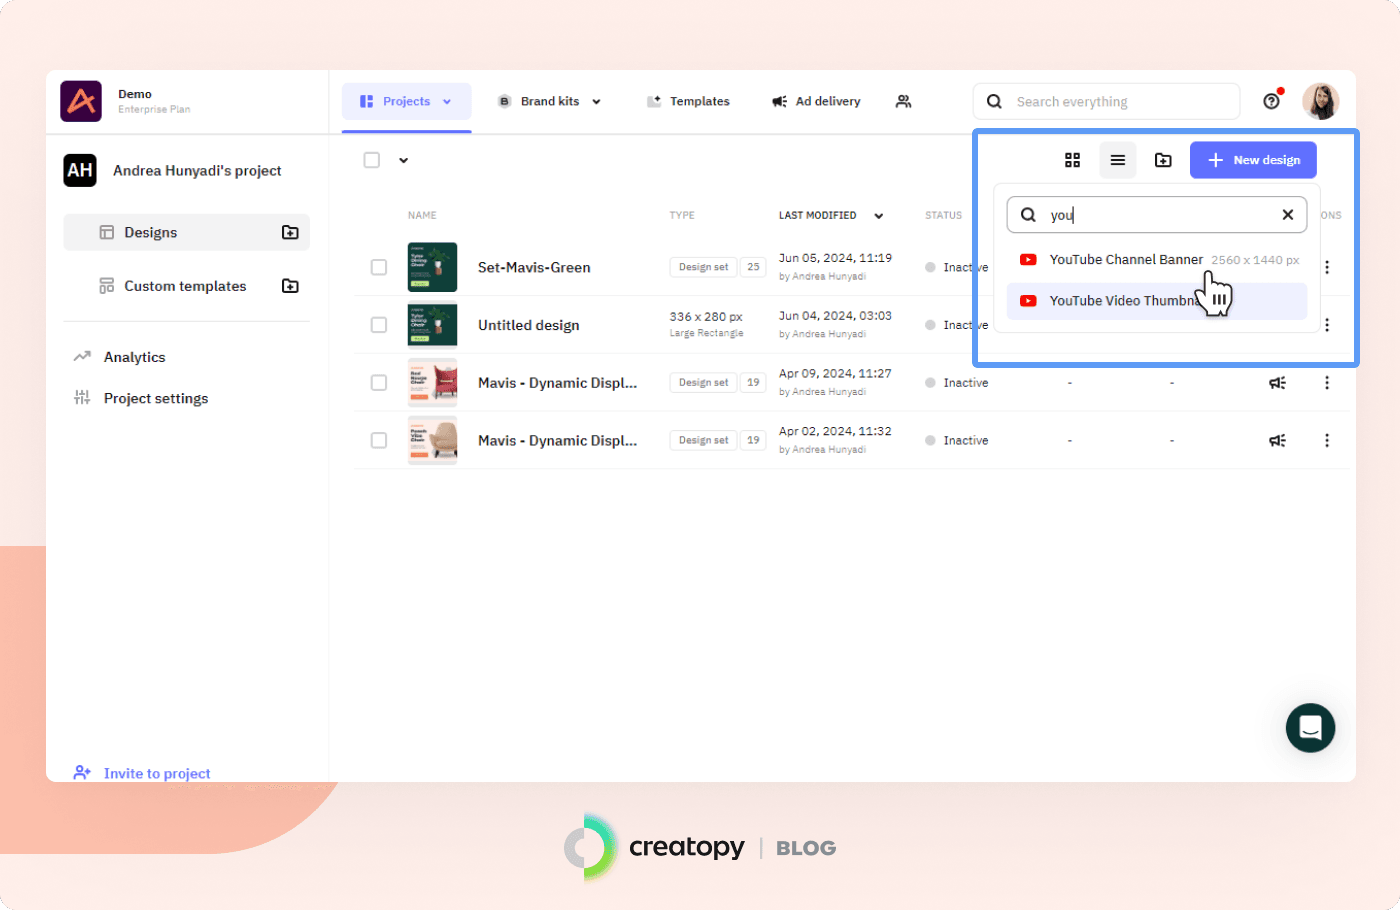The image size is (1400, 910).
Task: Open the Templates tab
Action: point(688,101)
